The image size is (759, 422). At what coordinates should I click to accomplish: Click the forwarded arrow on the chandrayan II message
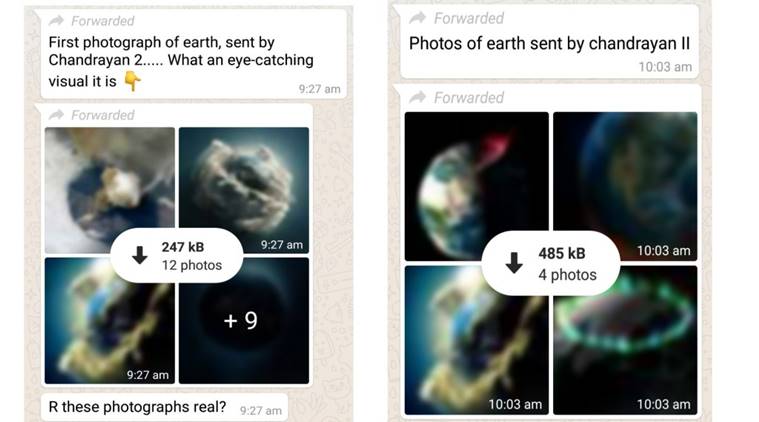(417, 18)
